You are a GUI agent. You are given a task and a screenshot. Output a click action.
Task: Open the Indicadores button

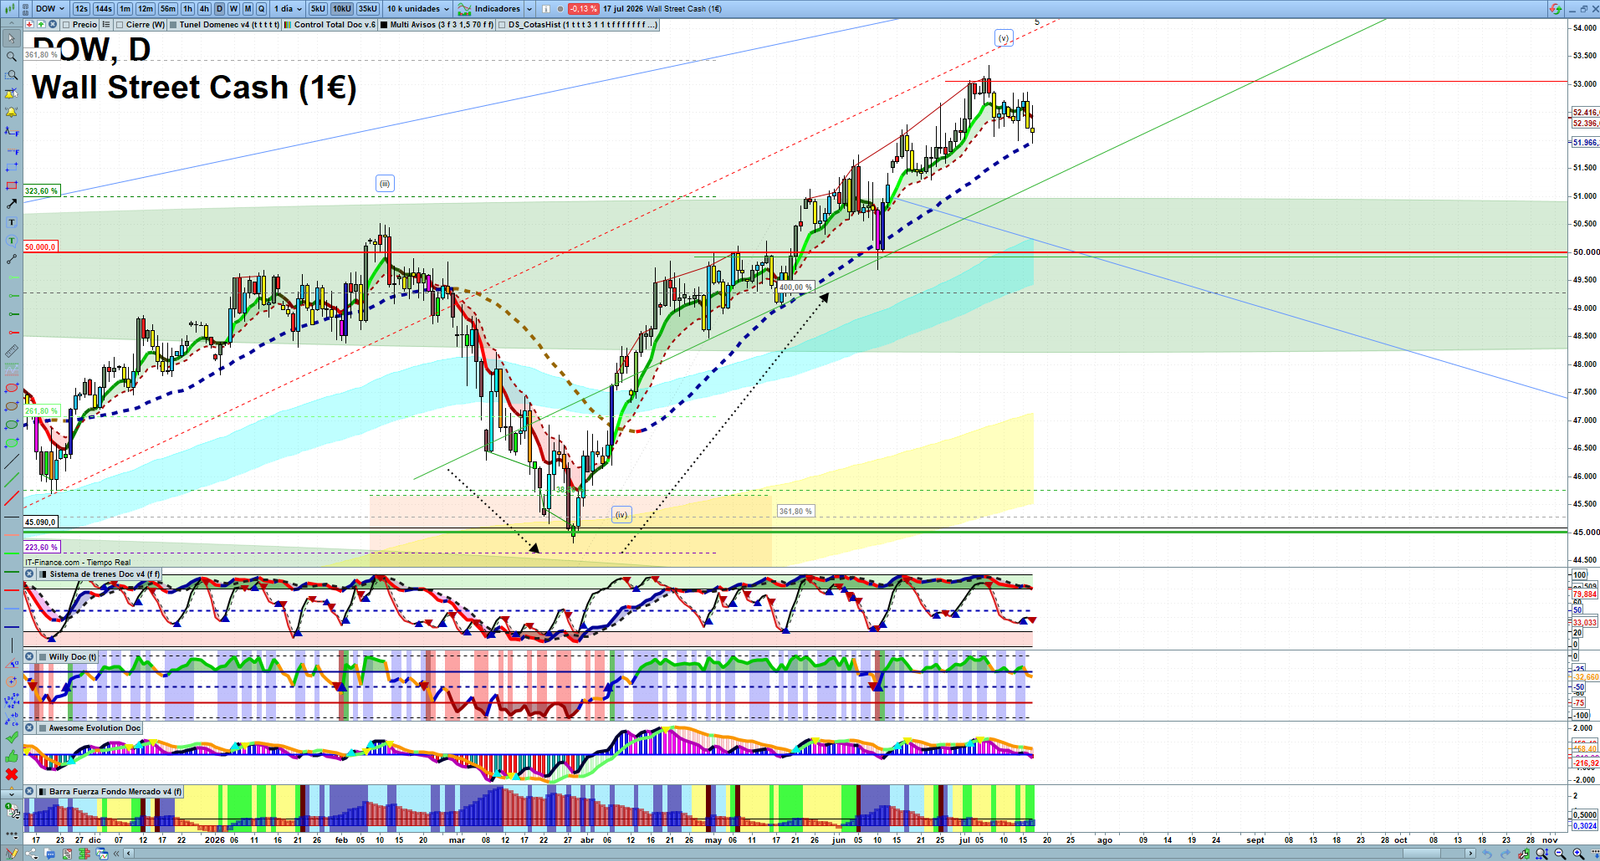click(488, 9)
